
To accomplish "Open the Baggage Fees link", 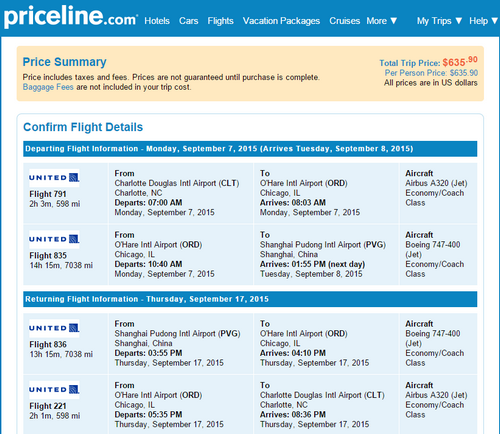I will tap(48, 87).
